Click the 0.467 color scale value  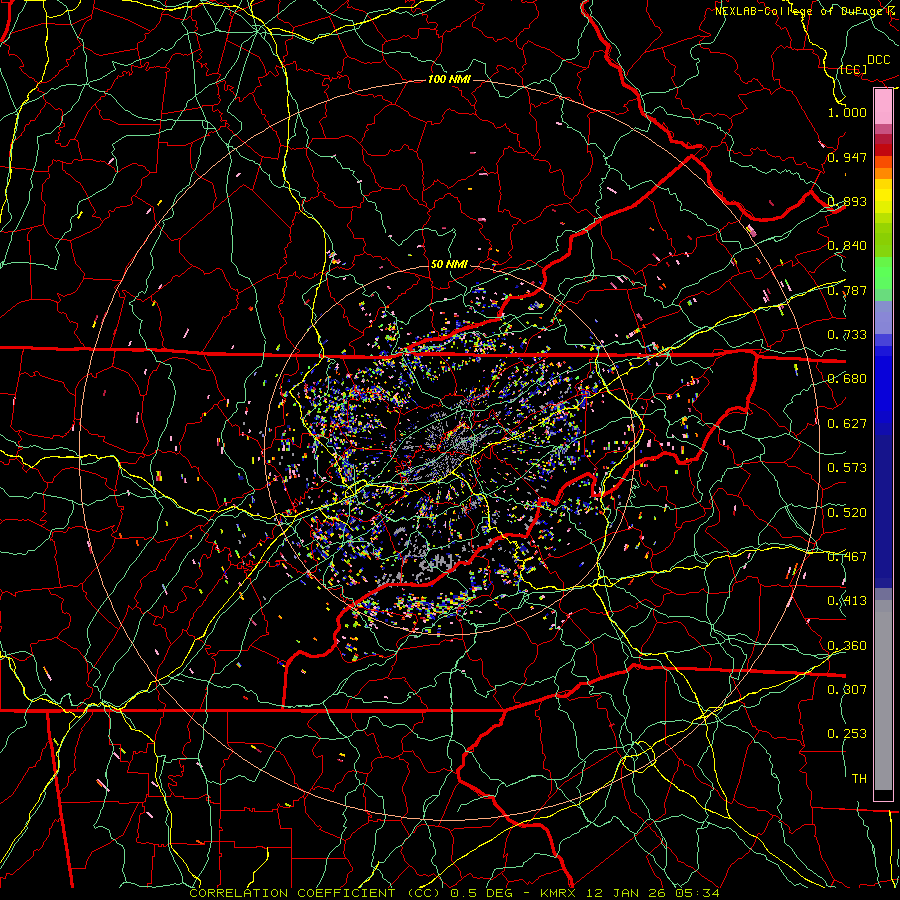pos(847,557)
